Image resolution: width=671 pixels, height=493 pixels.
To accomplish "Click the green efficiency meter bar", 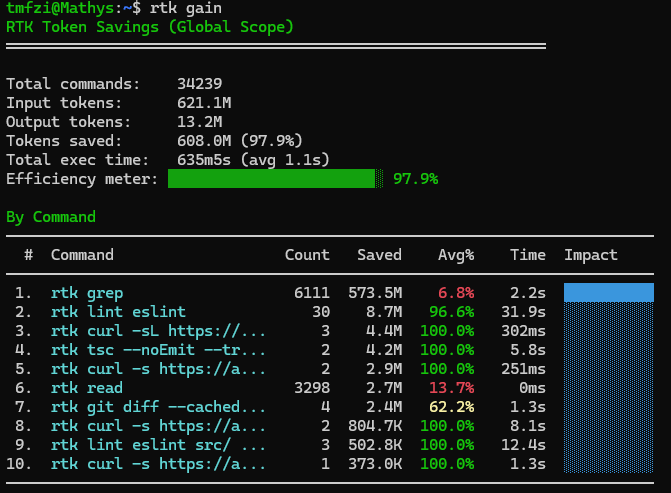I will point(271,178).
